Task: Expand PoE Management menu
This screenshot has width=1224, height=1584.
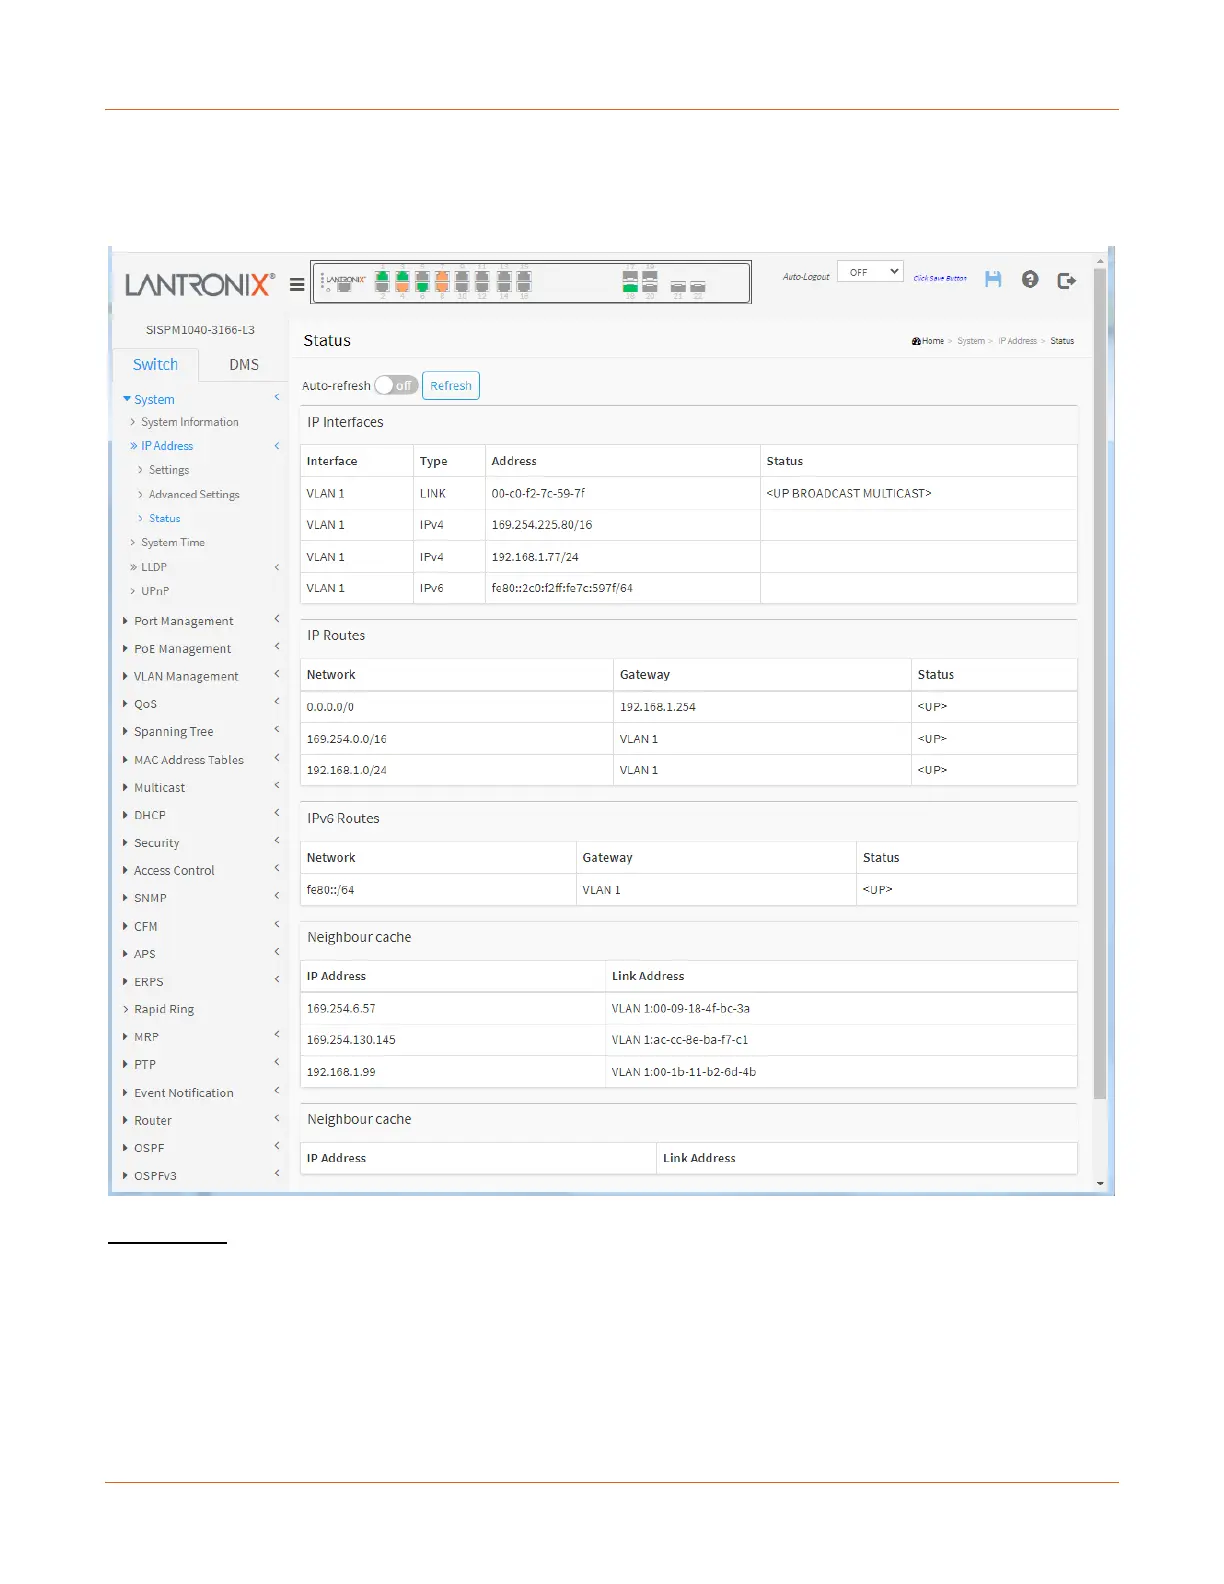Action: pos(183,649)
